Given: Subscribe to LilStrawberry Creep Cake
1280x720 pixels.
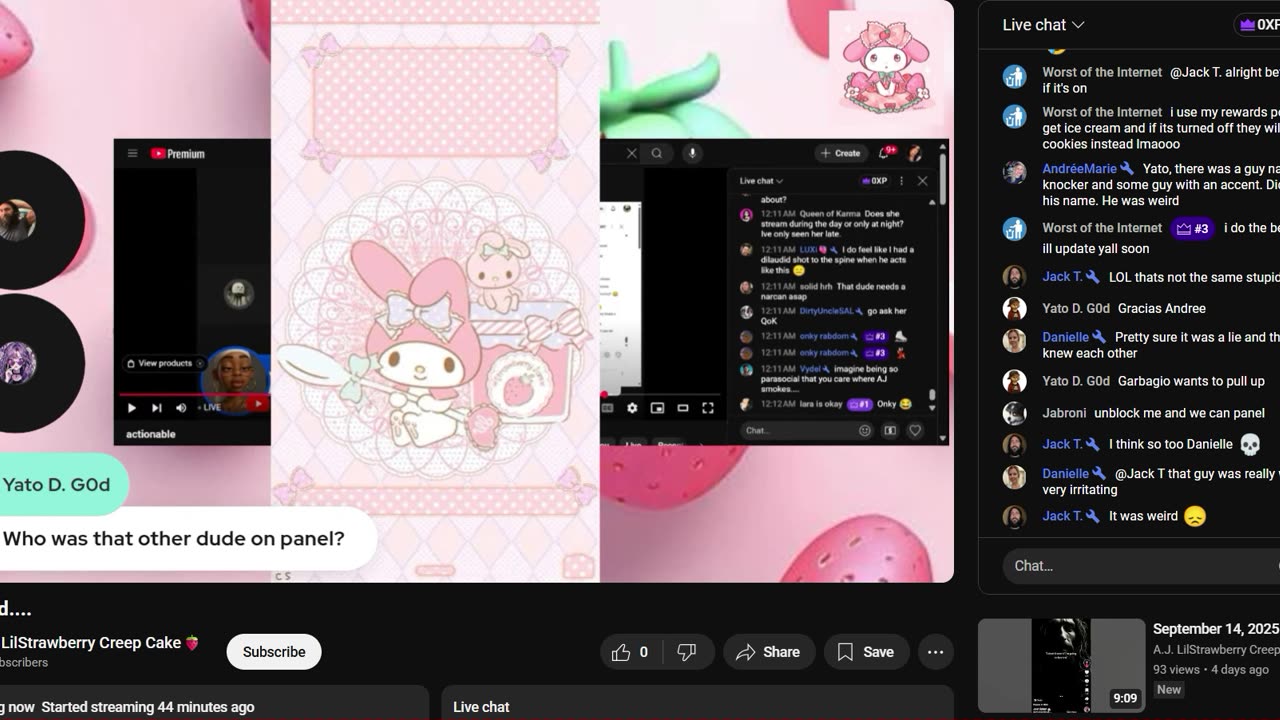Looking at the screenshot, I should point(274,652).
